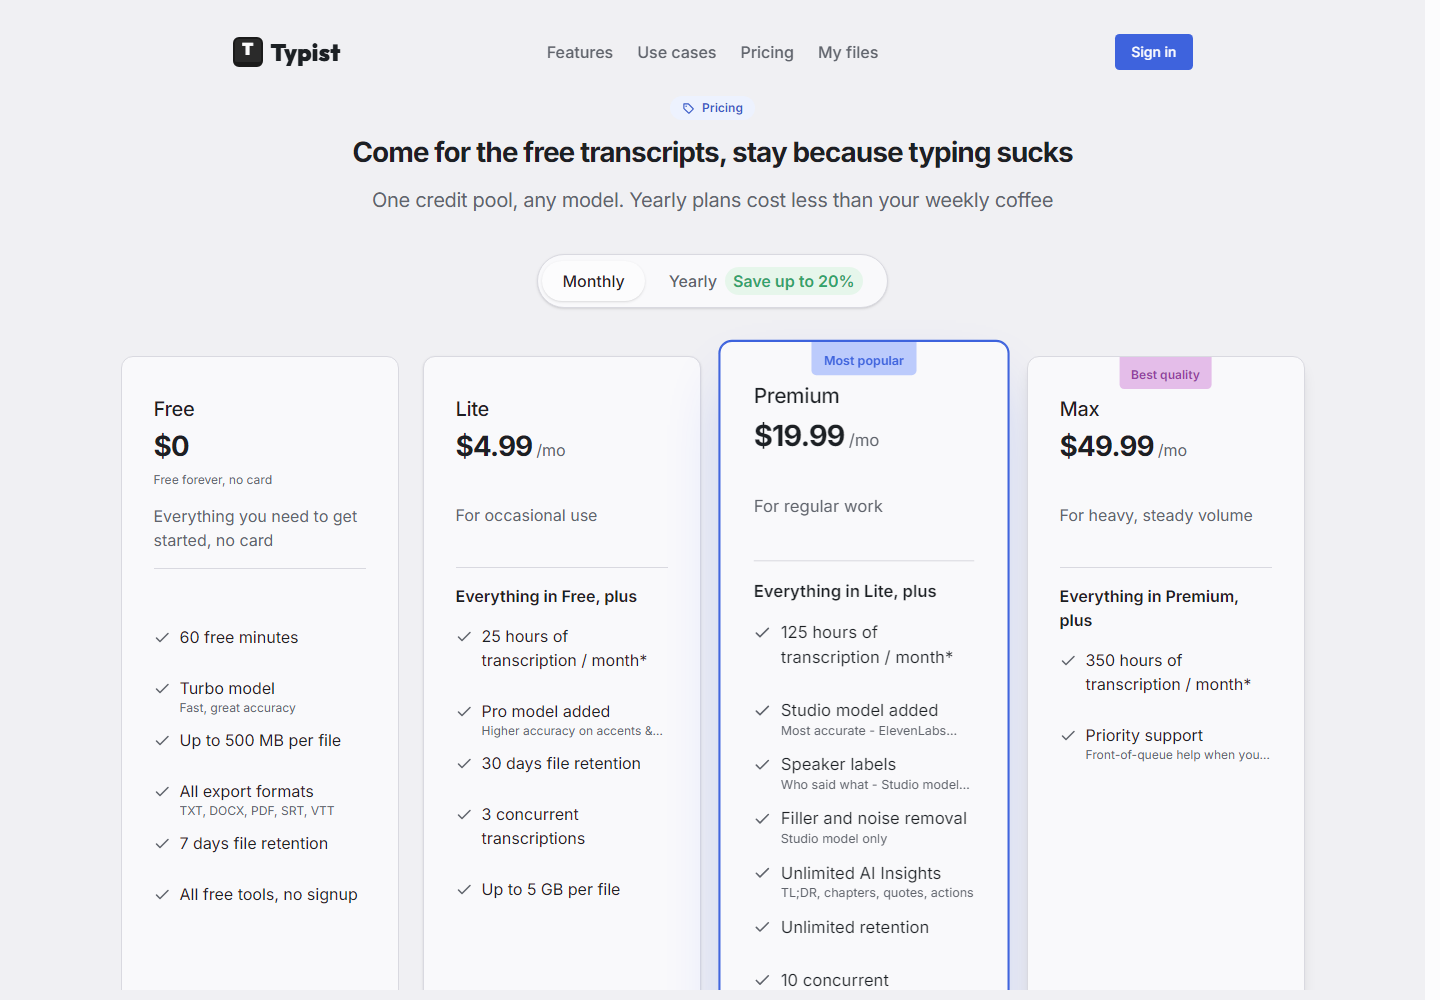Viewport: 1440px width, 1000px height.
Task: Click the Max plan title
Action: tap(1079, 409)
